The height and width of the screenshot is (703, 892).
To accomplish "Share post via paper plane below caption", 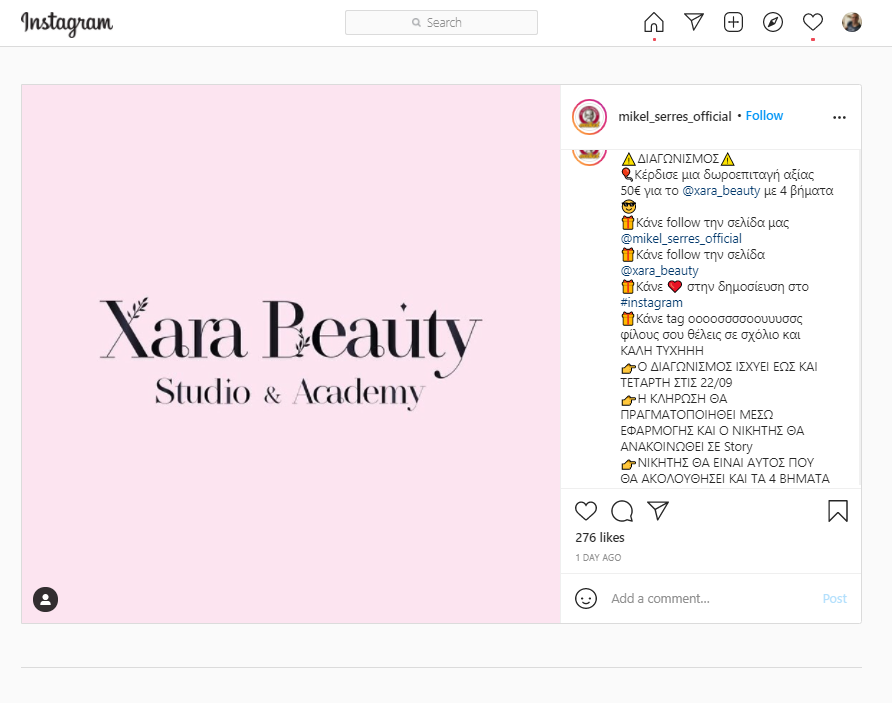I will pyautogui.click(x=658, y=511).
